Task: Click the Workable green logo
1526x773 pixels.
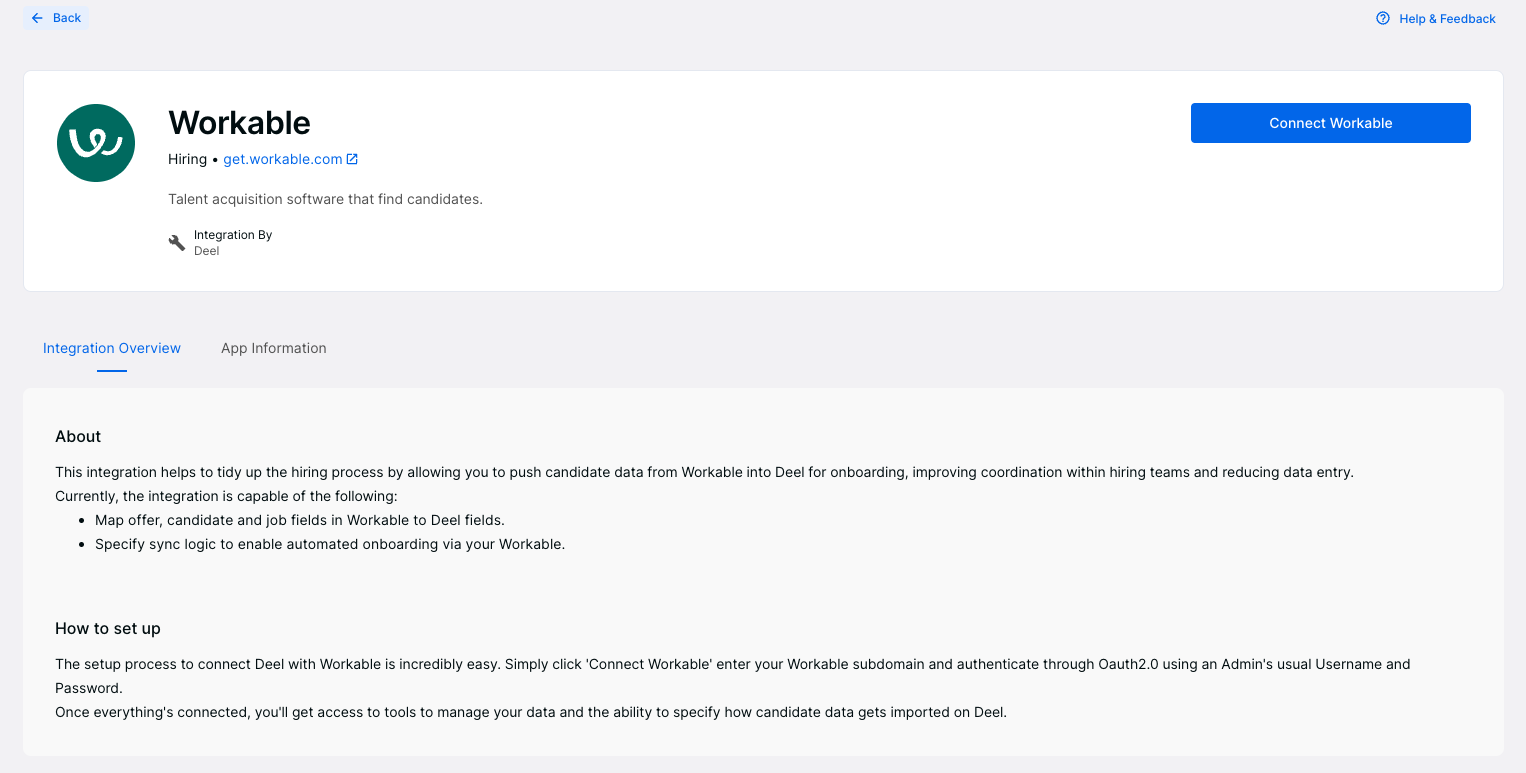Action: pos(96,143)
